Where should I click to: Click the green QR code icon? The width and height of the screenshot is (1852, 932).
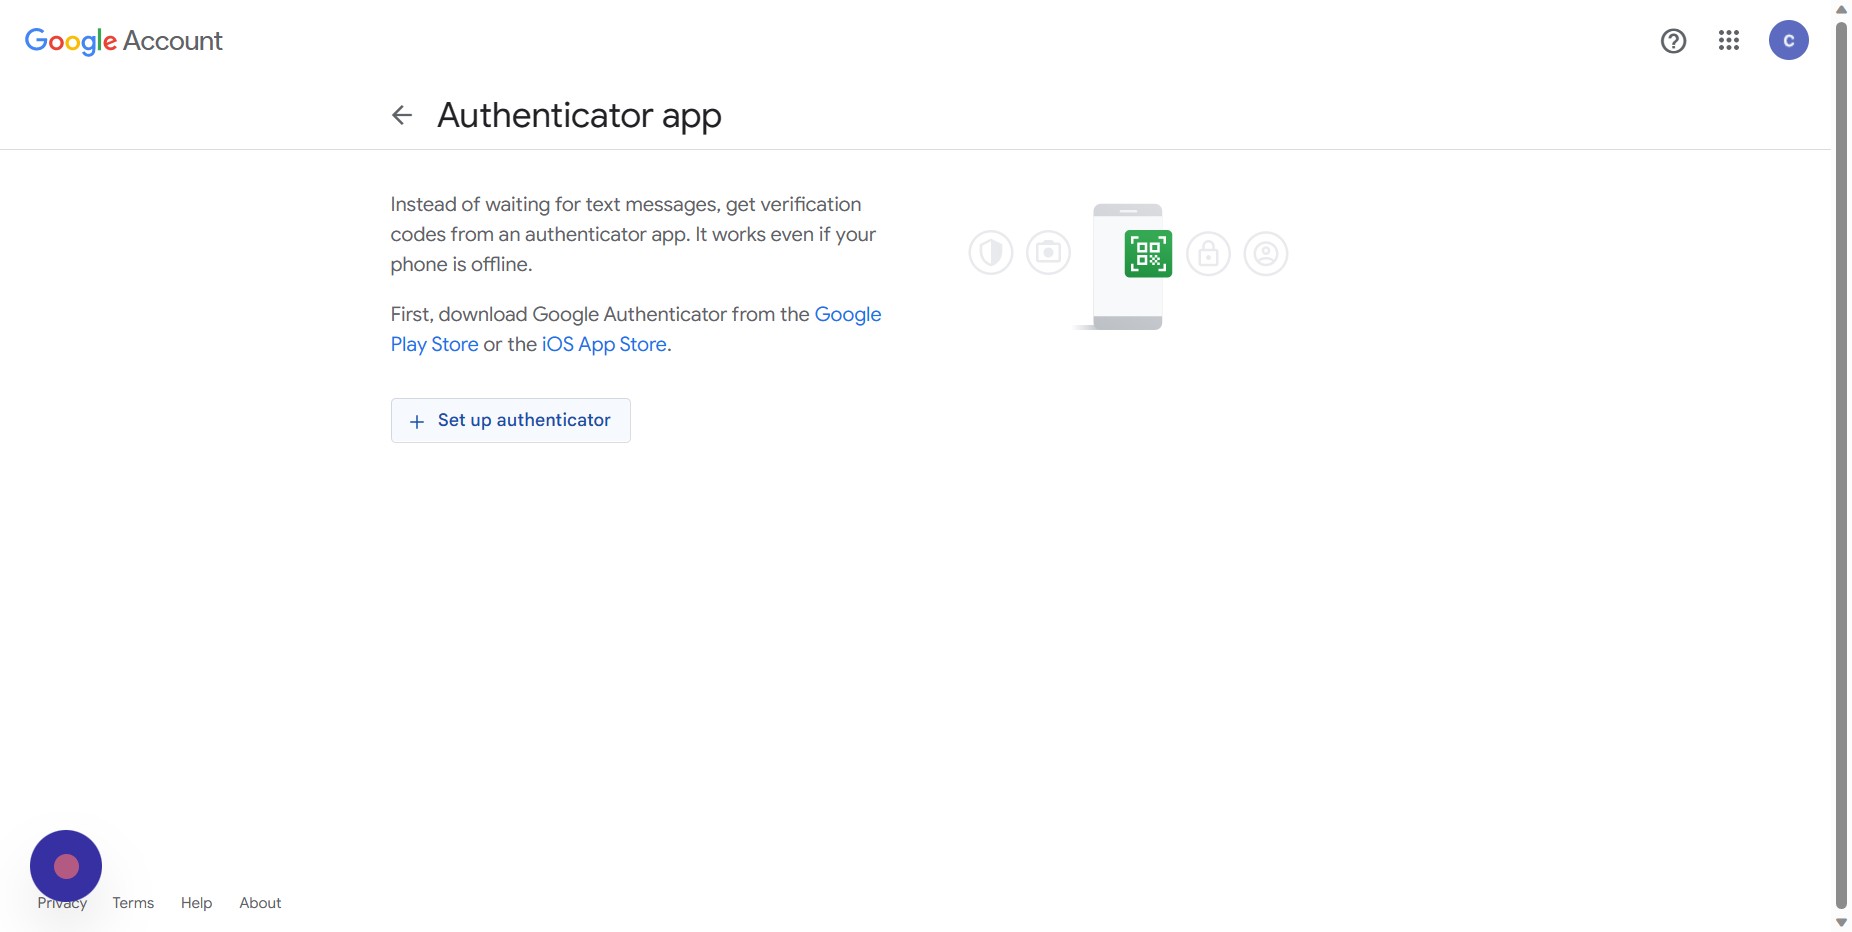[x=1148, y=253]
